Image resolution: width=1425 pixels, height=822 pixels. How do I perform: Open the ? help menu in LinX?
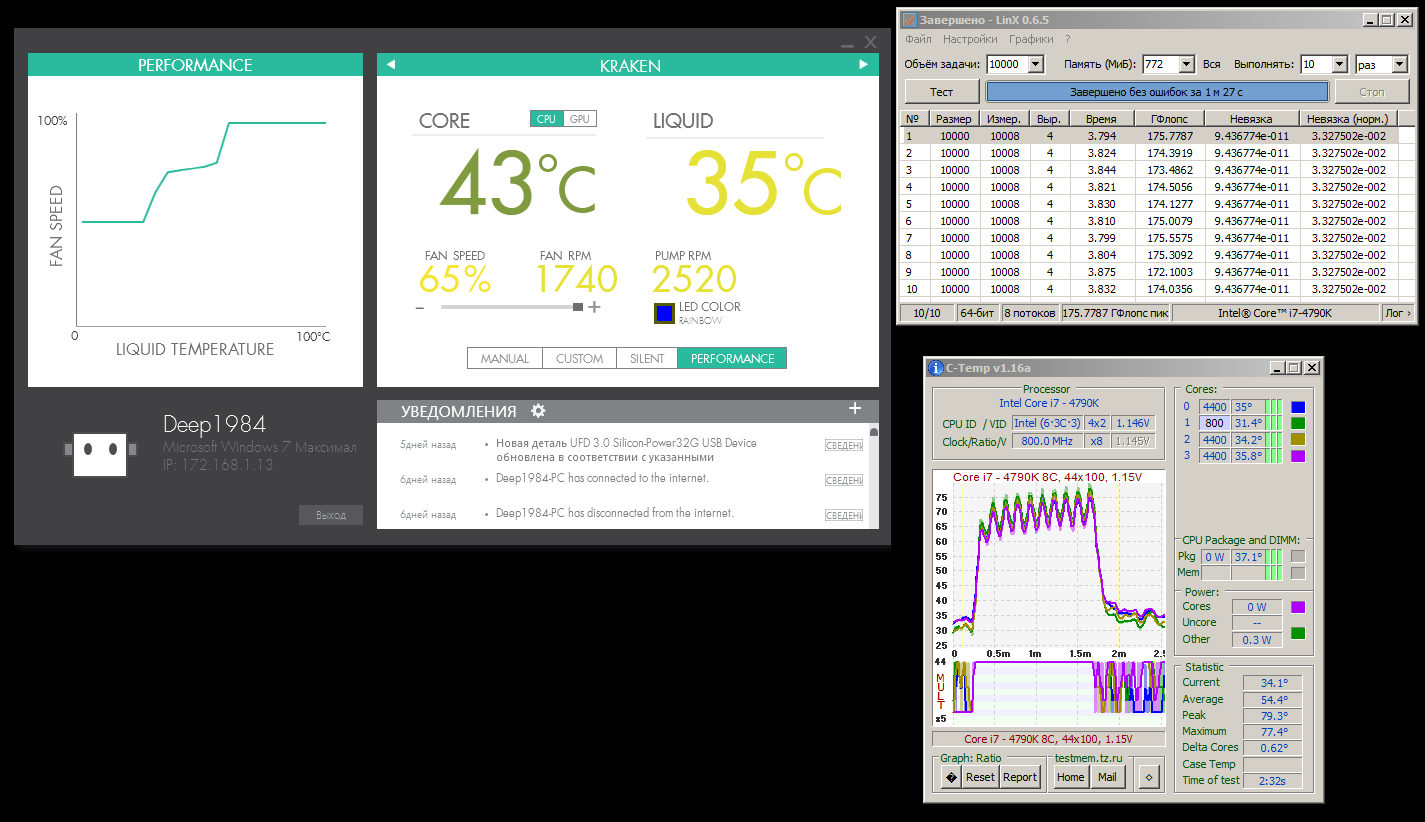1067,39
